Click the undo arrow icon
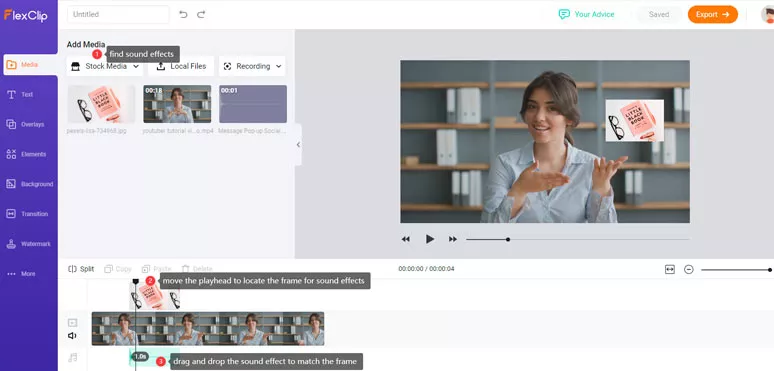 point(183,14)
